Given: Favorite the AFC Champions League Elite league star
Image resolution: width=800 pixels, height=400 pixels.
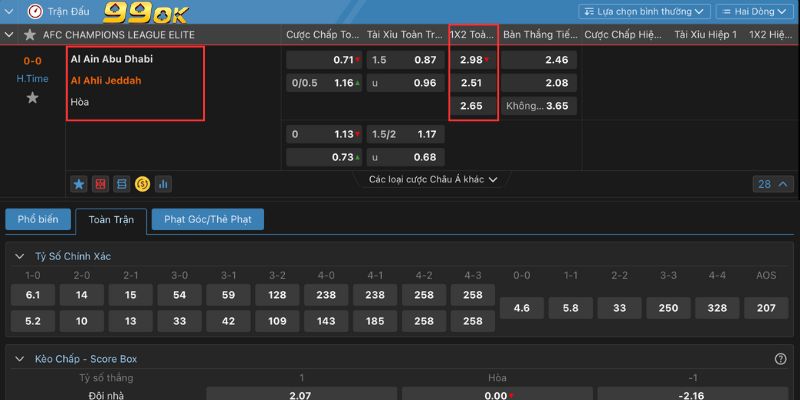Looking at the screenshot, I should 30,35.
